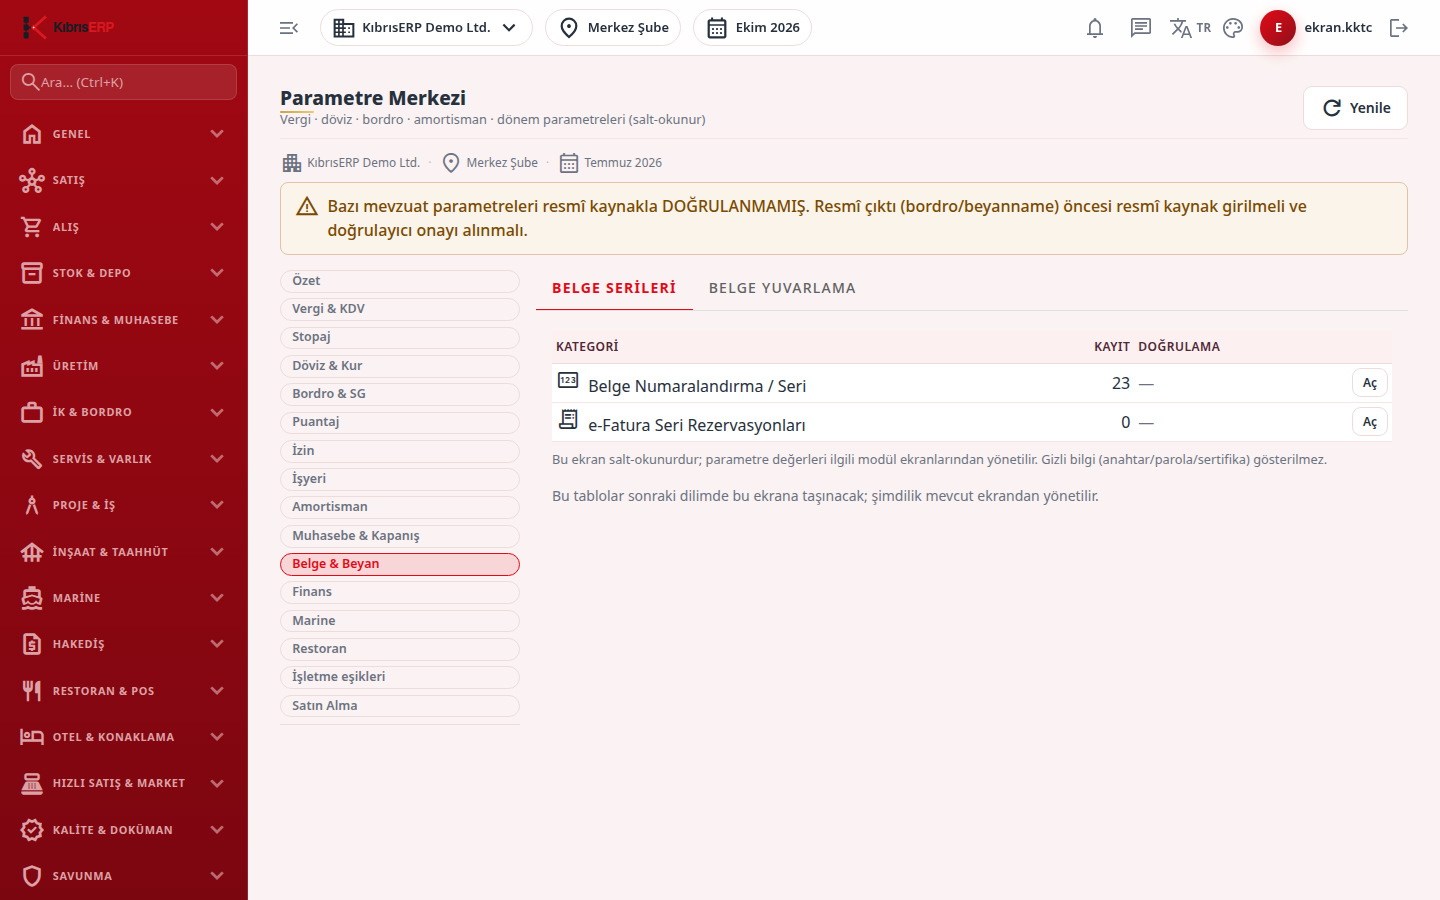Image resolution: width=1440 pixels, height=900 pixels.
Task: Select the Özet category
Action: tap(400, 281)
